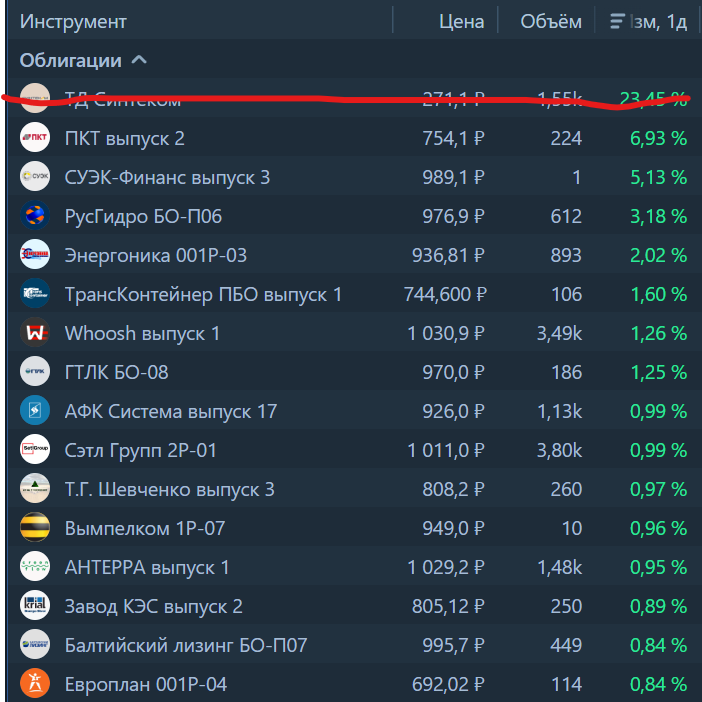Open the ПКТ выпуск 2 bond
This screenshot has width=702, height=702.
click(x=124, y=138)
